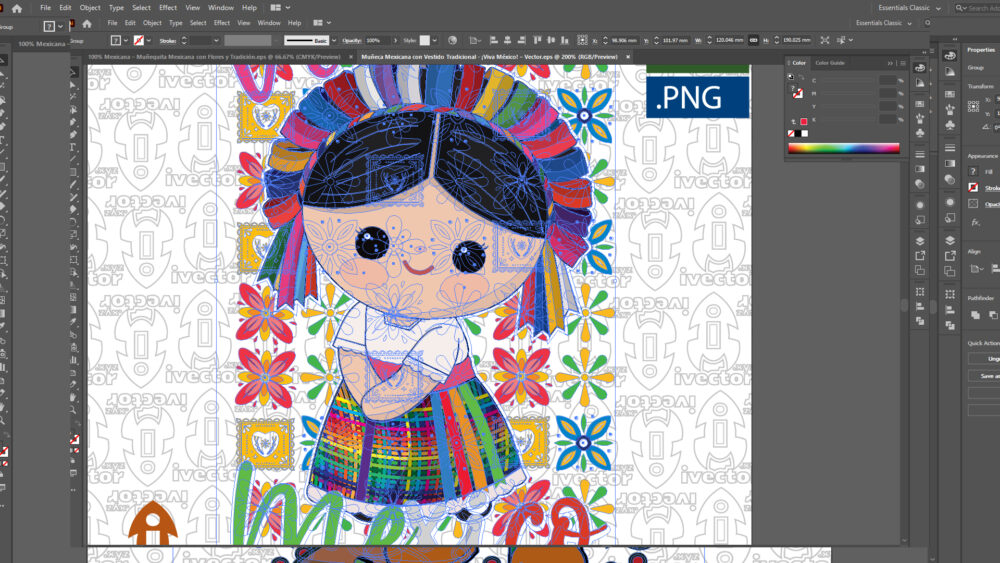The width and height of the screenshot is (1000, 563).
Task: Click Isolate Selected Object icon in control bar
Action: click(x=825, y=40)
